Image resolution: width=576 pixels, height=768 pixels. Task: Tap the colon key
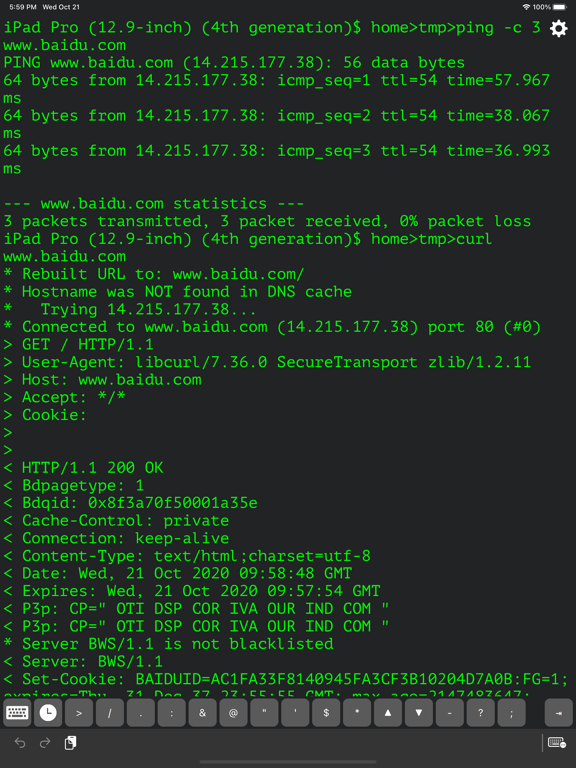(x=171, y=713)
